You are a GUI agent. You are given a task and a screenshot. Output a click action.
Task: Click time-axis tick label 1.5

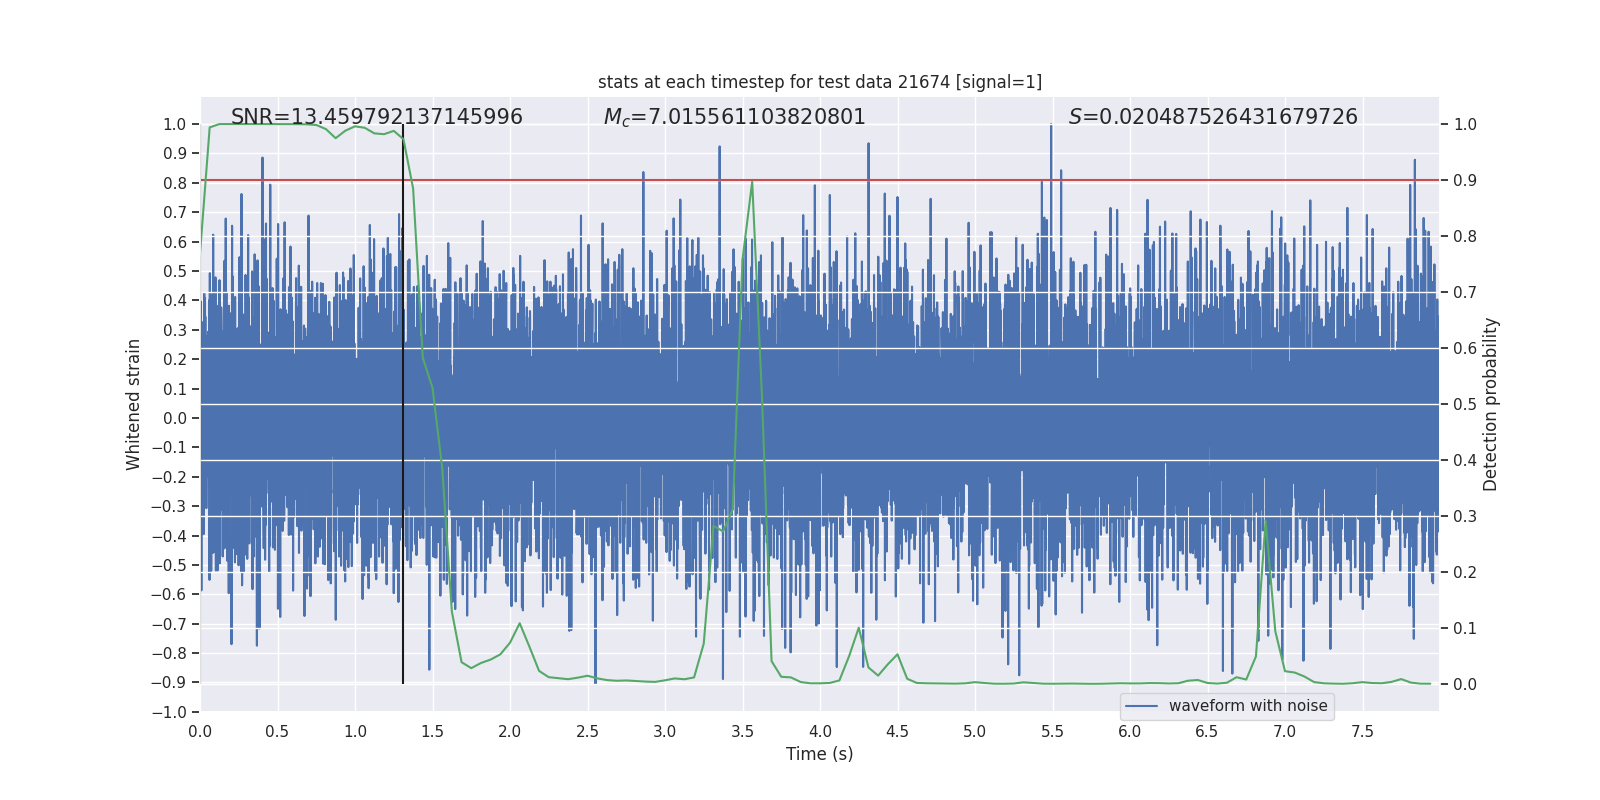click(432, 731)
